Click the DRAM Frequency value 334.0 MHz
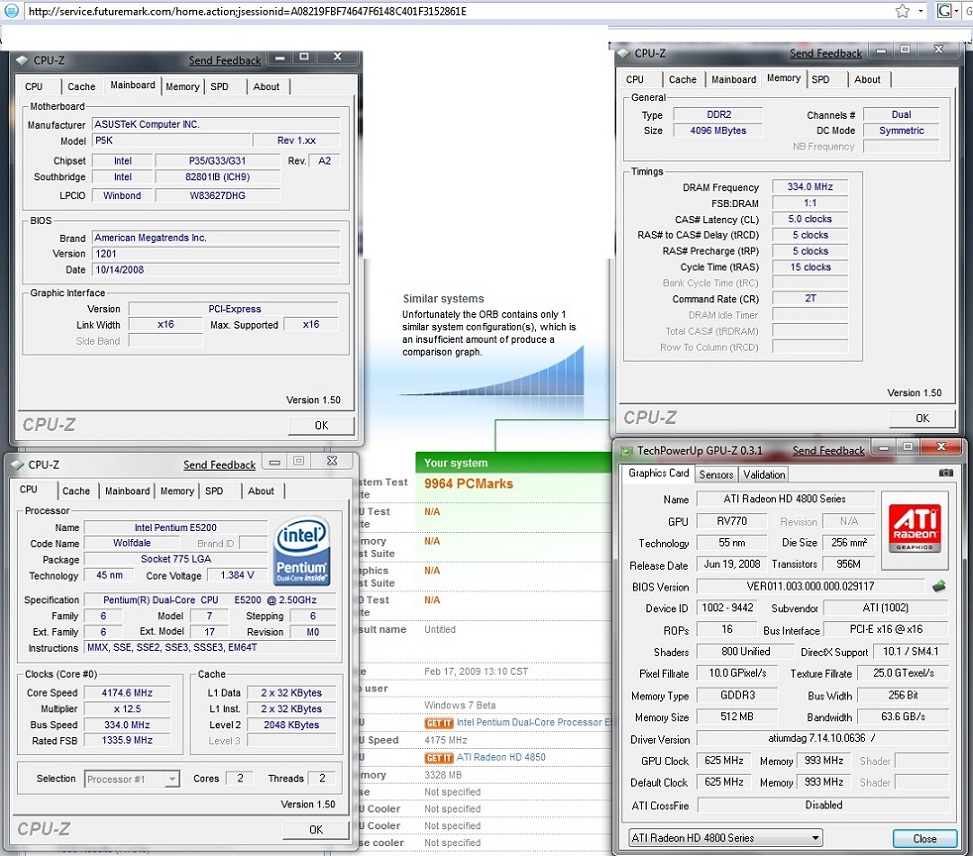This screenshot has height=856, width=973. pyautogui.click(x=810, y=187)
